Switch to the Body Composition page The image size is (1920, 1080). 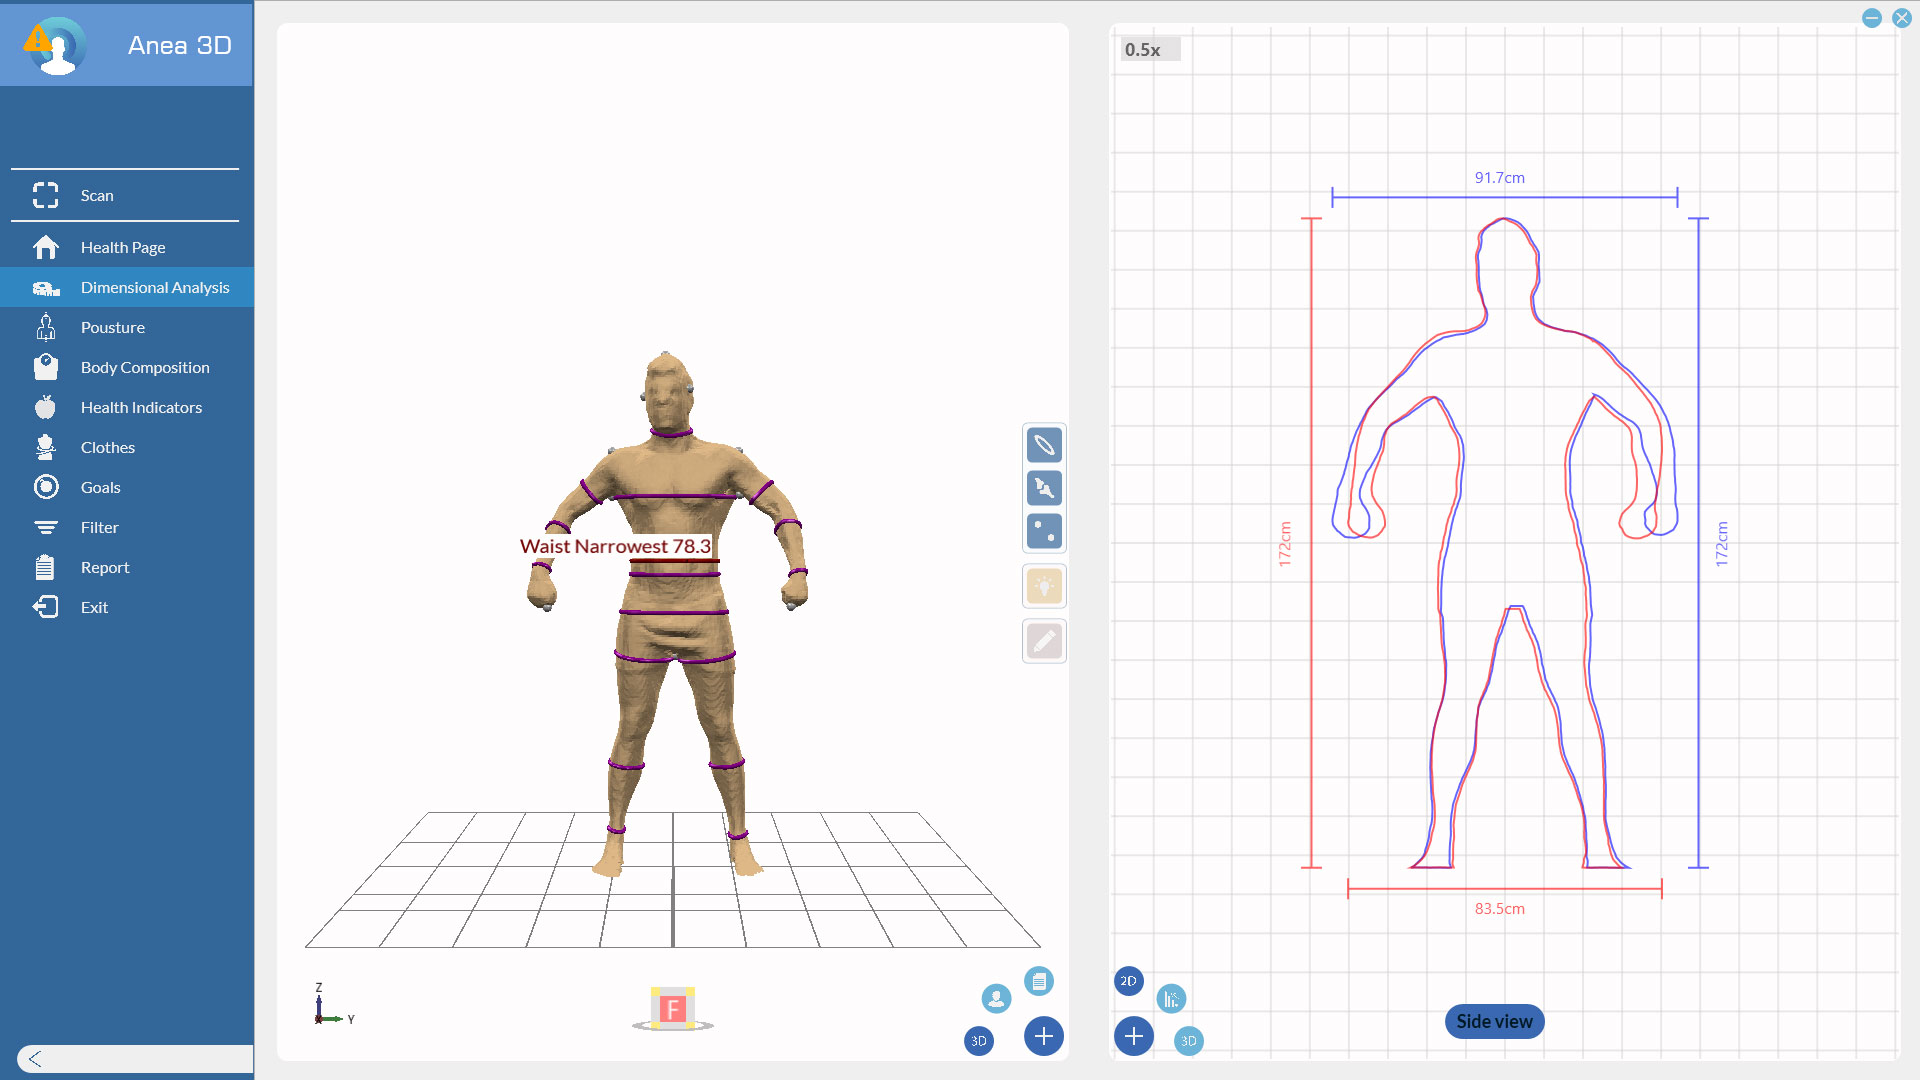(x=145, y=367)
